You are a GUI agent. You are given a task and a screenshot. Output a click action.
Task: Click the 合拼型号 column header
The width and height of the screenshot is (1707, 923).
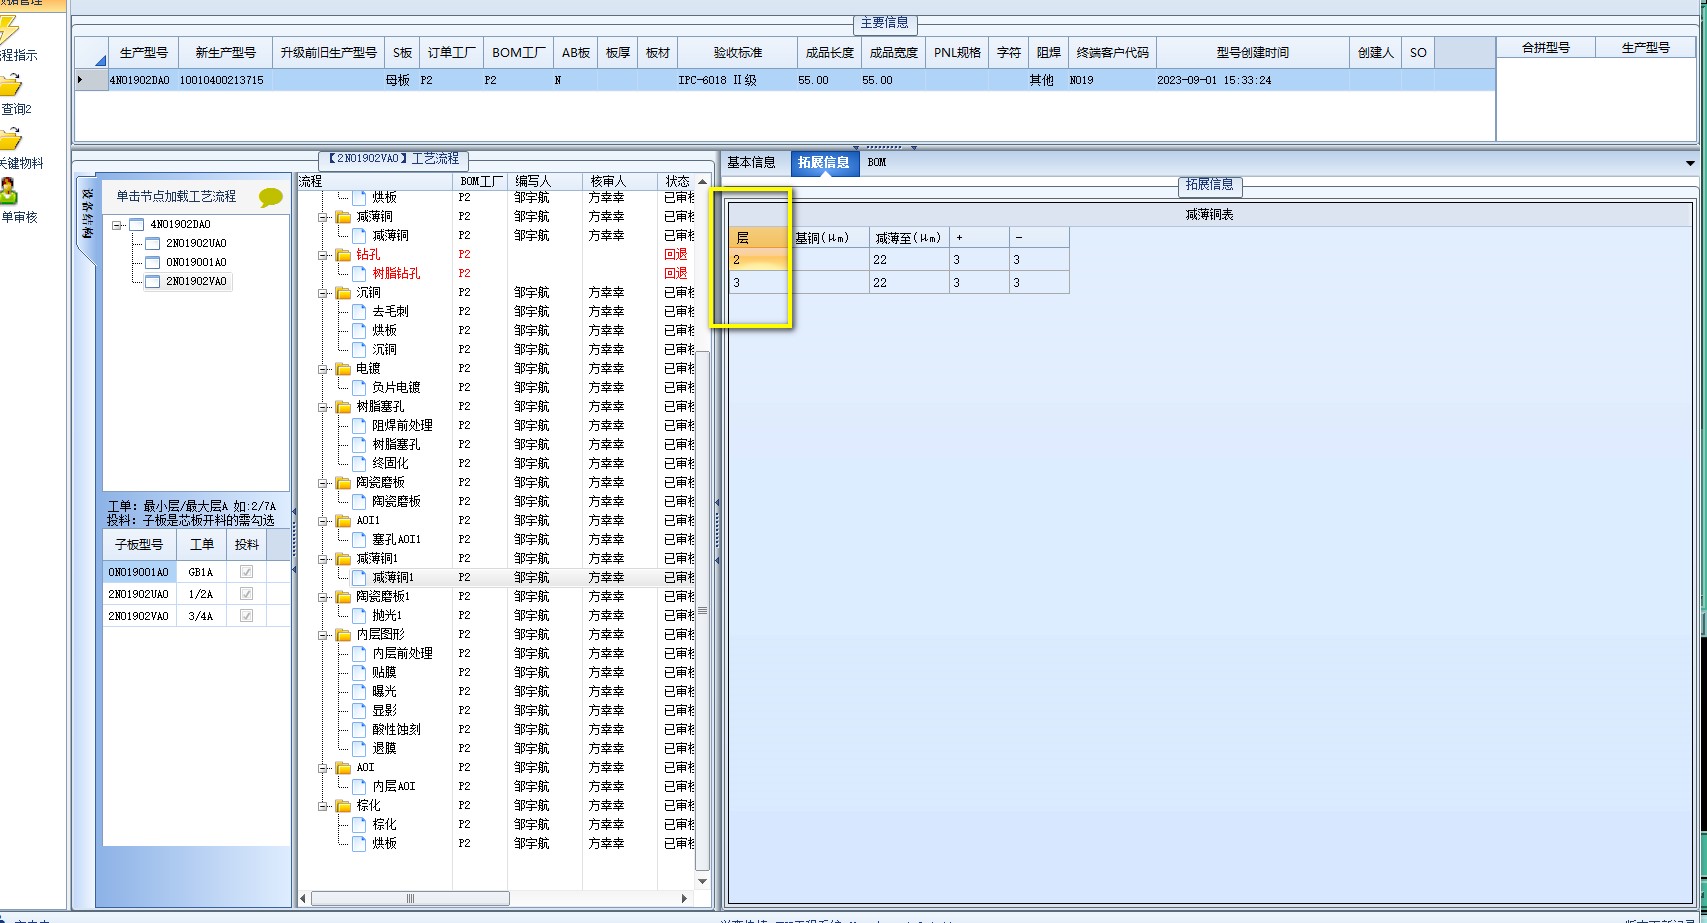click(1545, 47)
